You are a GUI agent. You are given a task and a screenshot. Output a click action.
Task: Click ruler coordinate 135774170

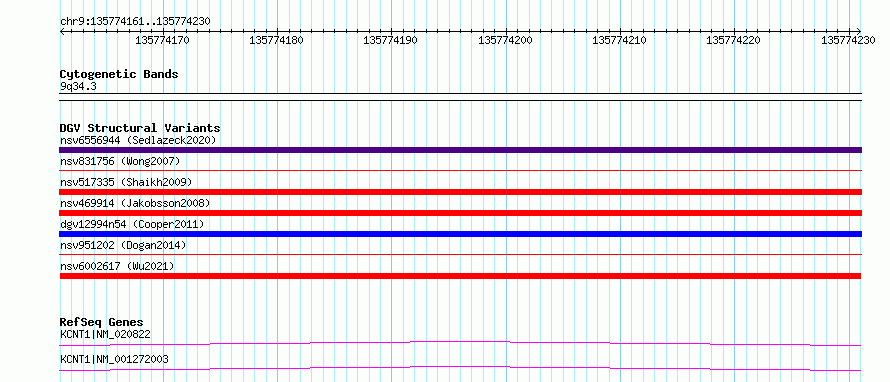[163, 40]
